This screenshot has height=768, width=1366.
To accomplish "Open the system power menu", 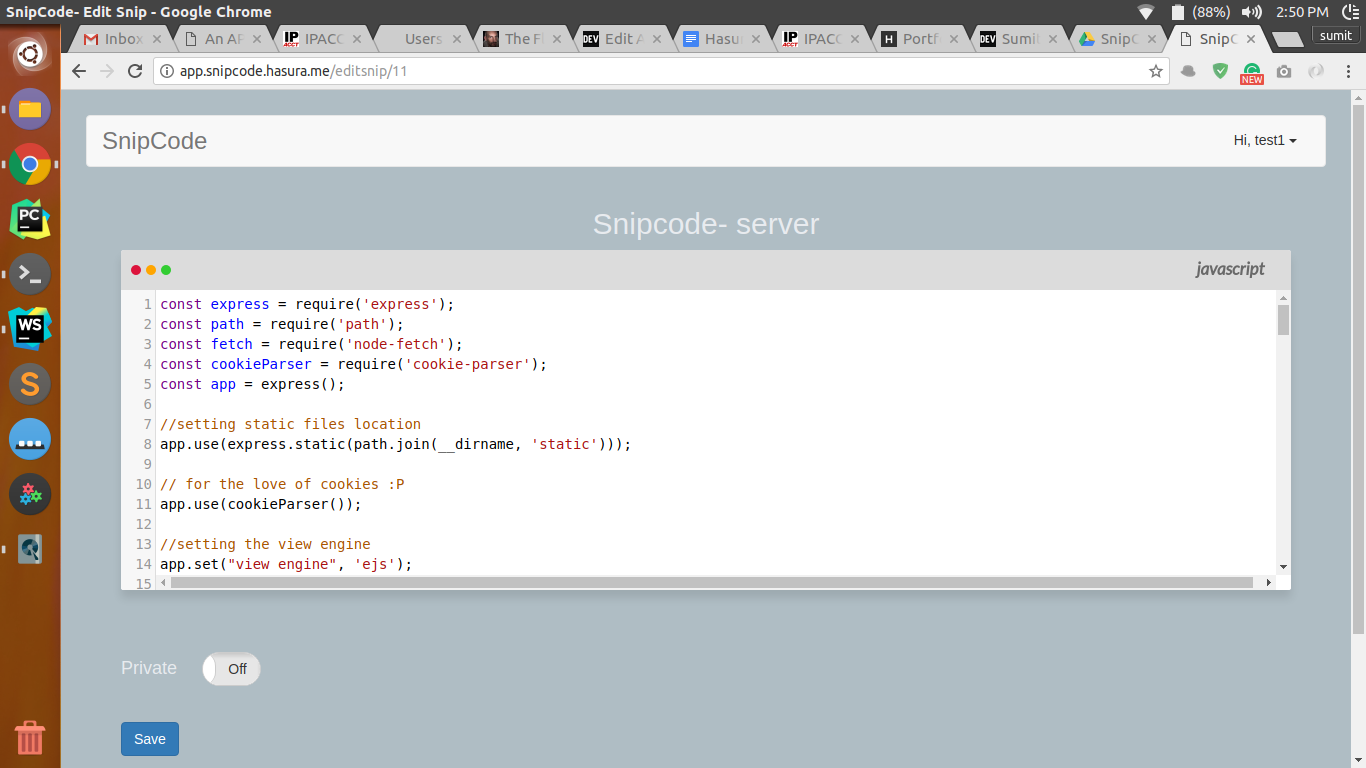I will click(1350, 12).
